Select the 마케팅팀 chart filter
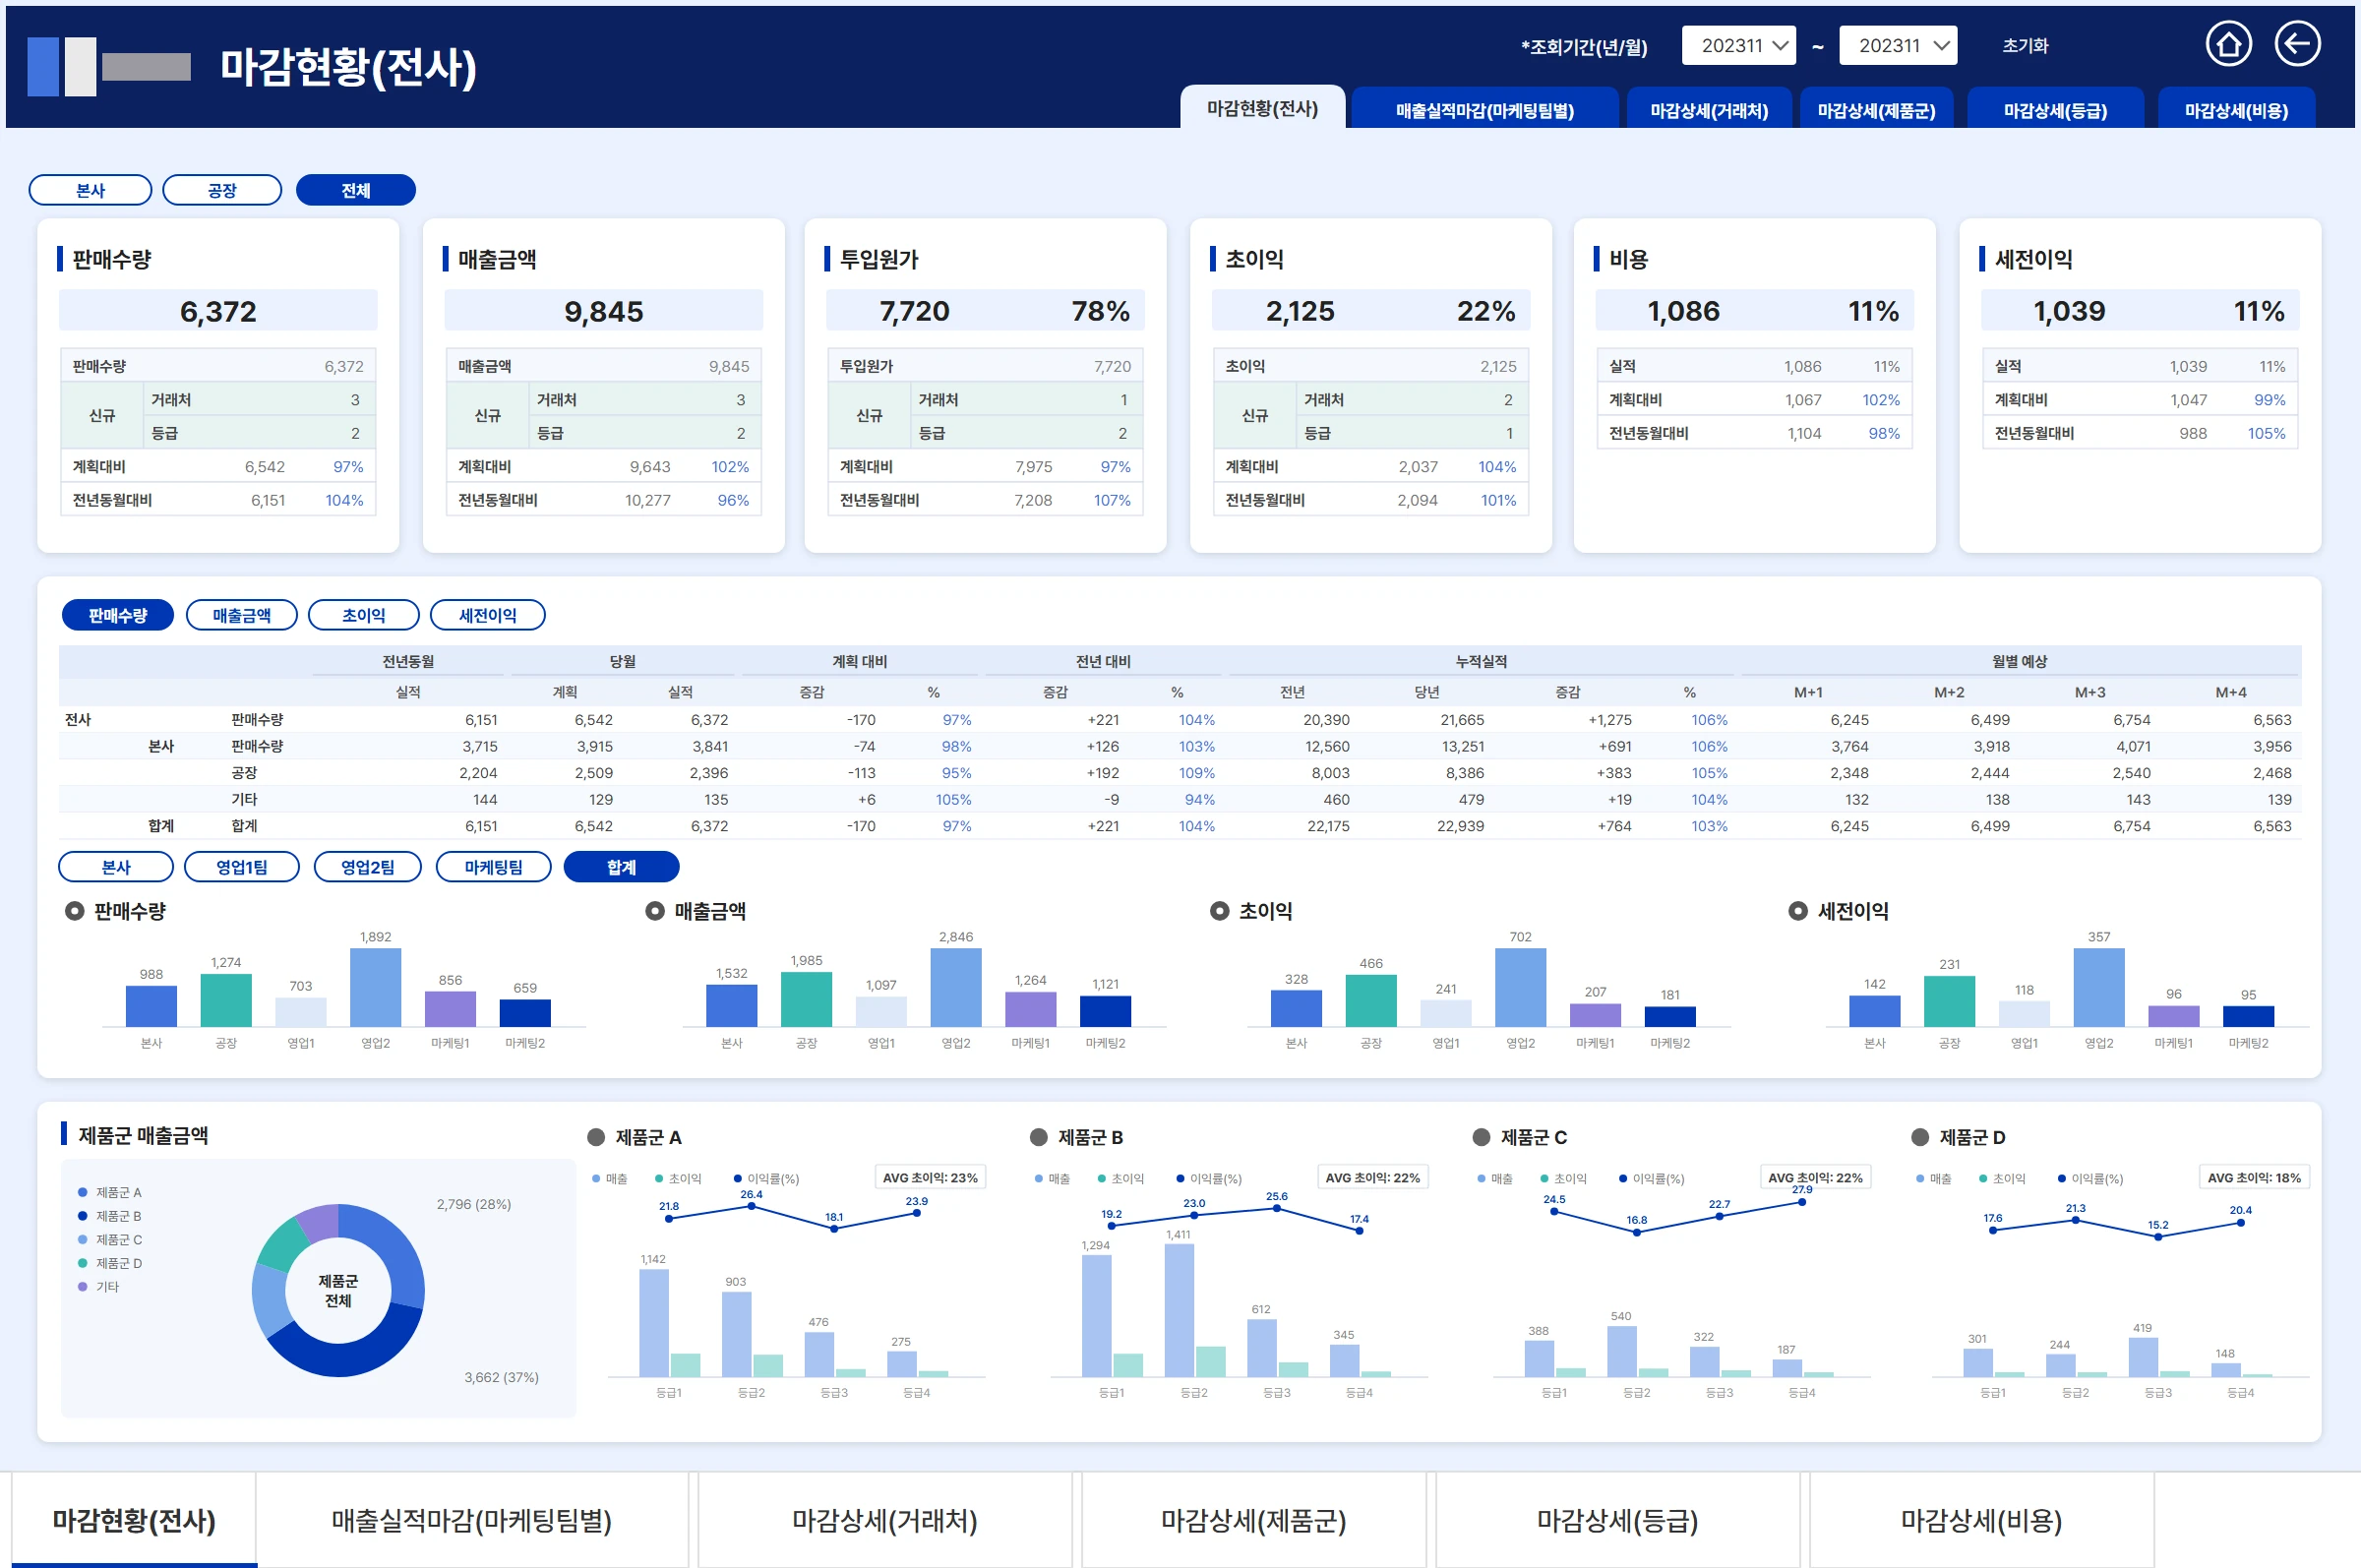The image size is (2361, 1568). (x=493, y=867)
